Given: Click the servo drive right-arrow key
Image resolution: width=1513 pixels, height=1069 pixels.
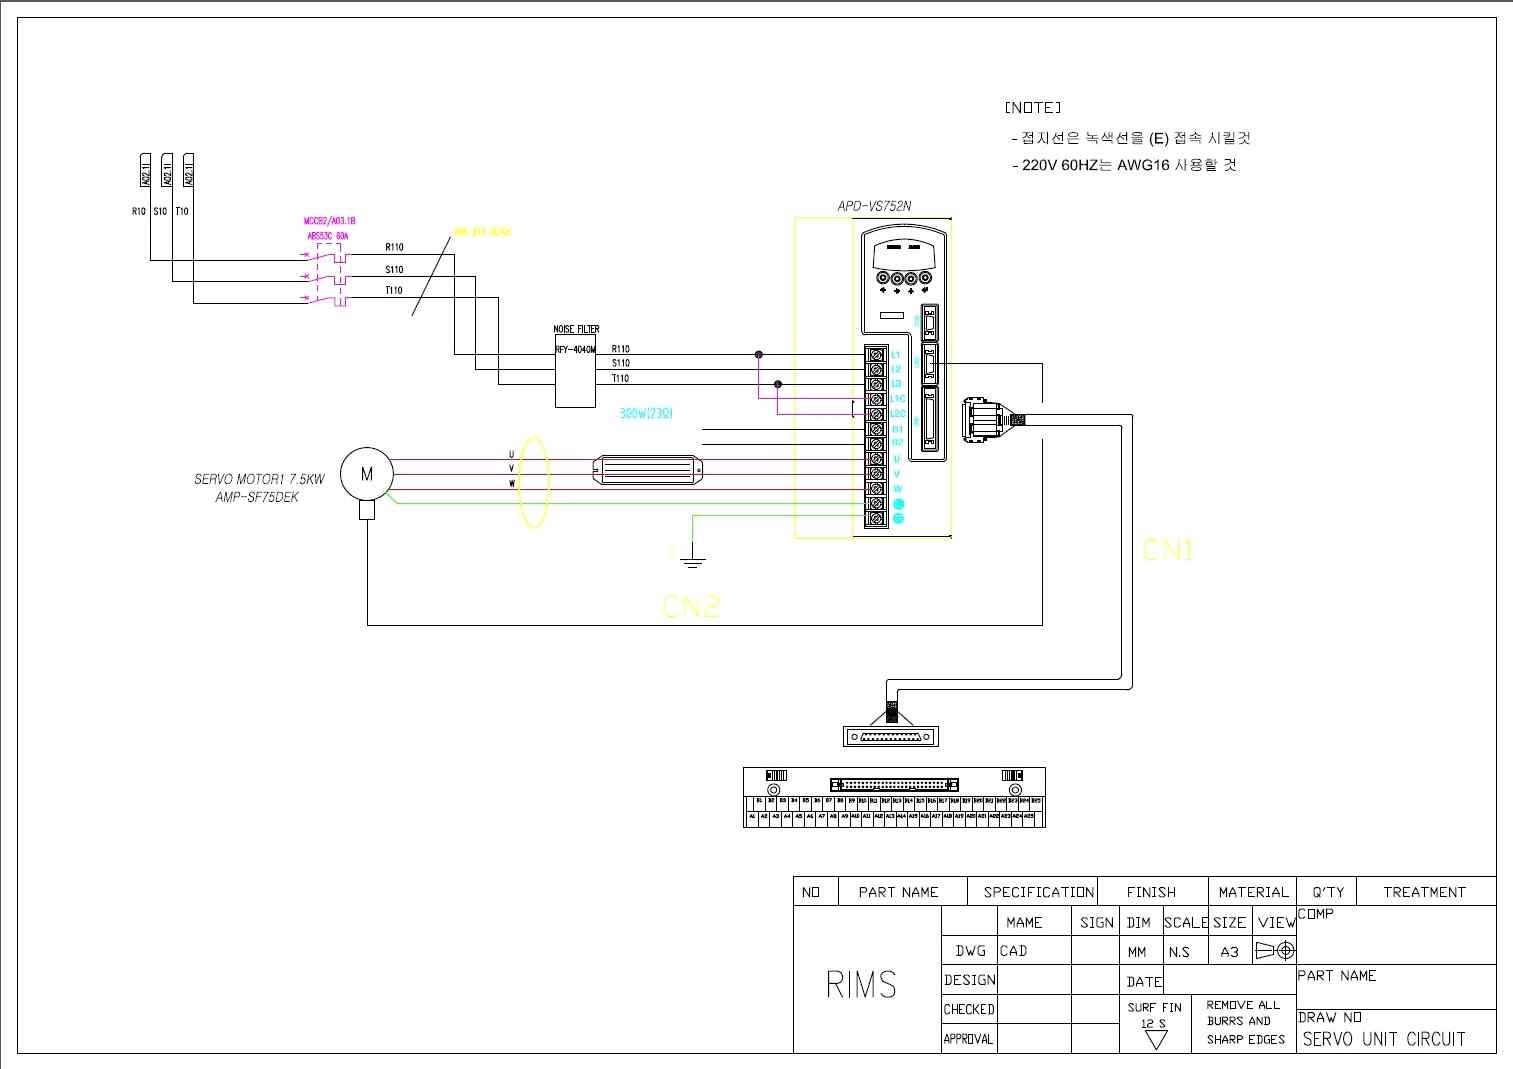Looking at the screenshot, I should [897, 279].
